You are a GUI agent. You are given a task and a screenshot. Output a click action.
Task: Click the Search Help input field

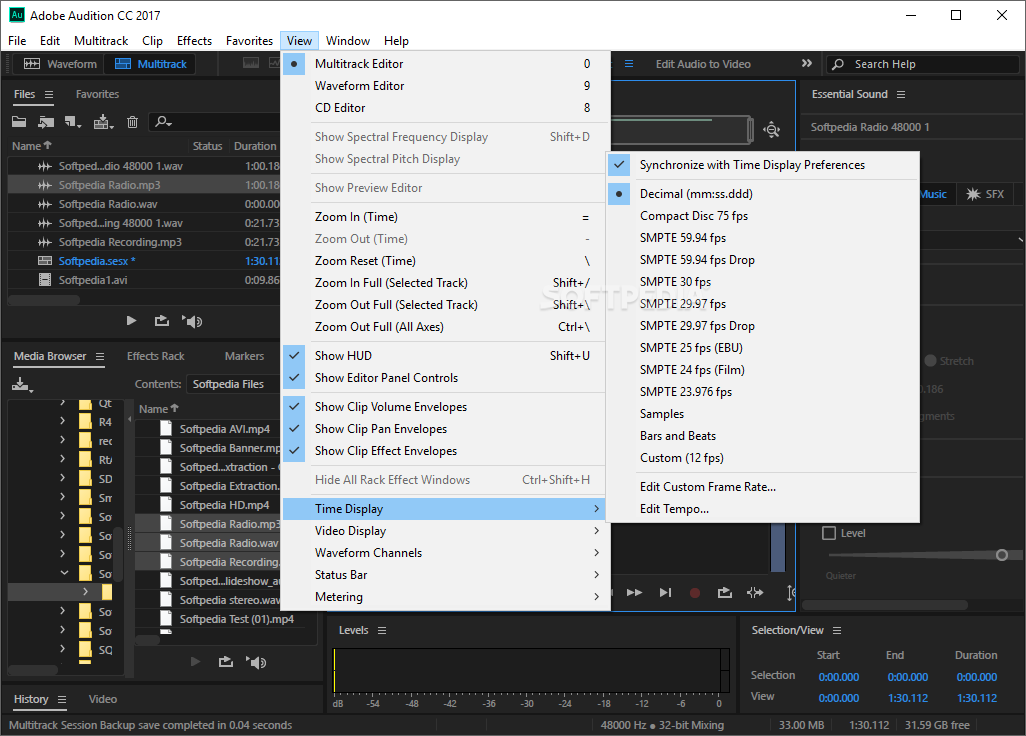click(923, 64)
